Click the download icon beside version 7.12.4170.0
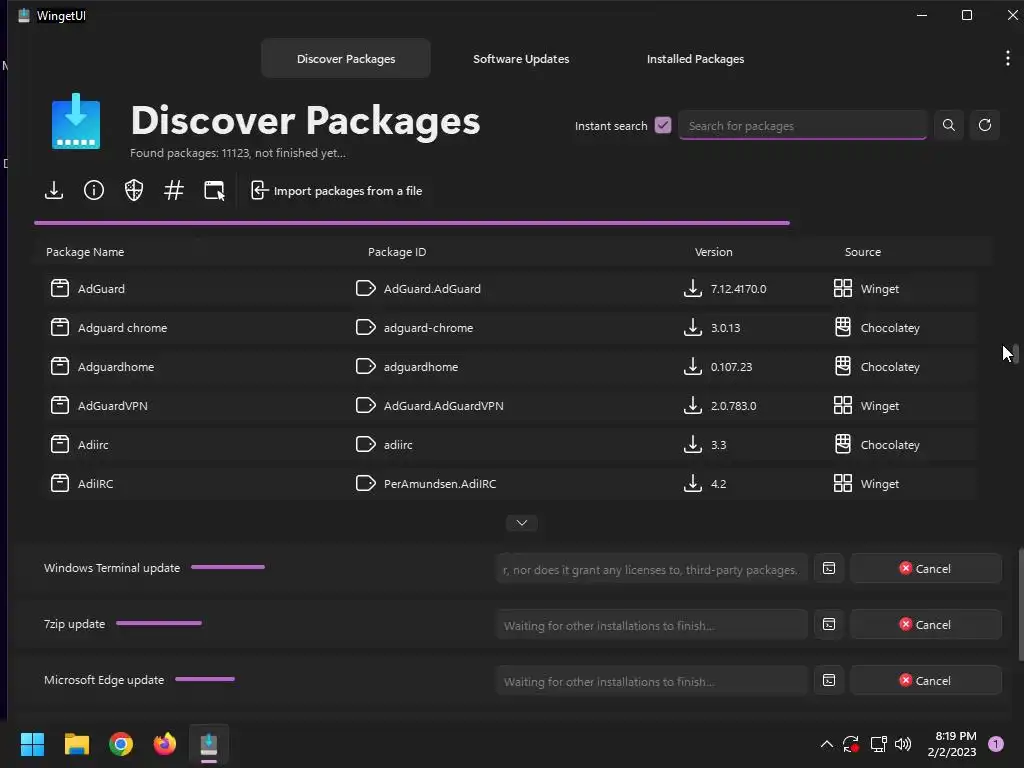The height and width of the screenshot is (768, 1024). 692,289
